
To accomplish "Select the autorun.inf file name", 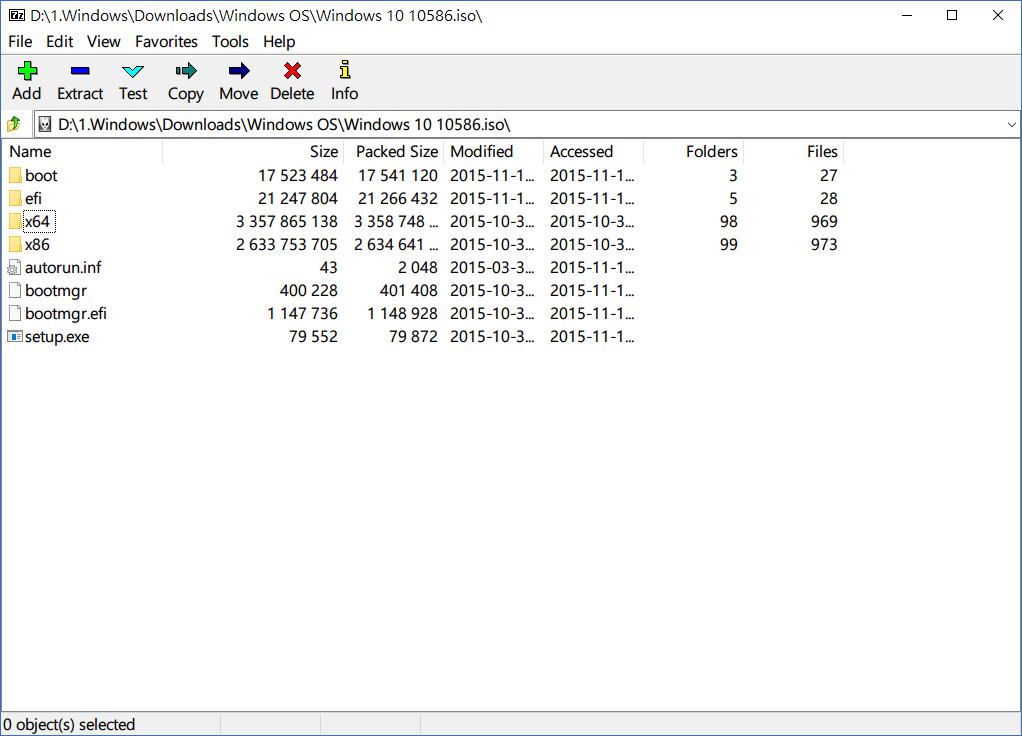I will (63, 267).
